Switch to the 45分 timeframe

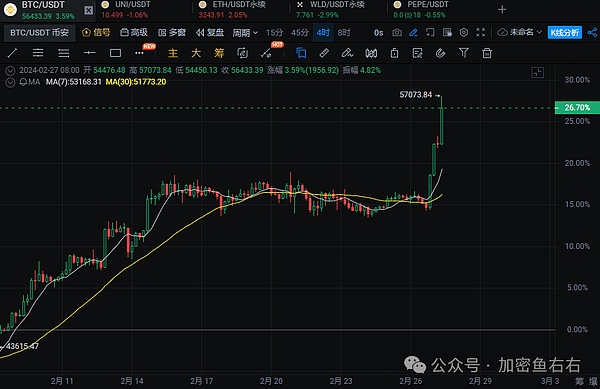(x=300, y=33)
